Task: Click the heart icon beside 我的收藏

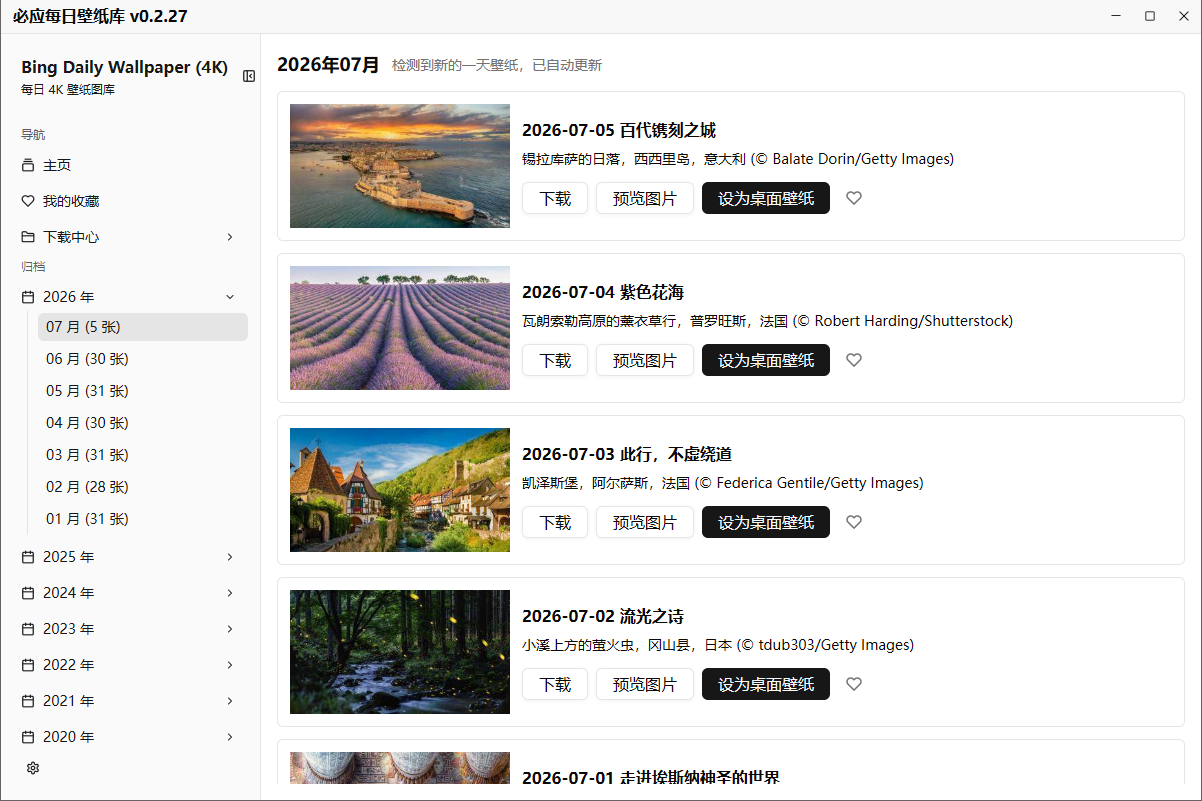Action: click(x=28, y=201)
